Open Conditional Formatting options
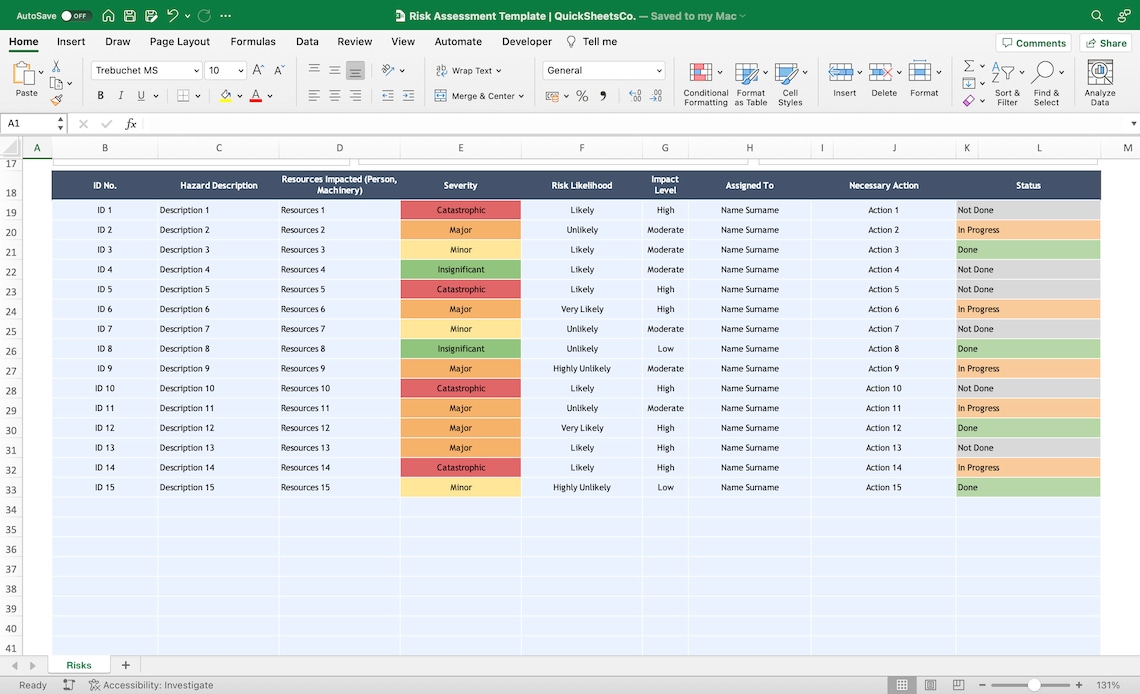The height and width of the screenshot is (694, 1140). pos(705,82)
